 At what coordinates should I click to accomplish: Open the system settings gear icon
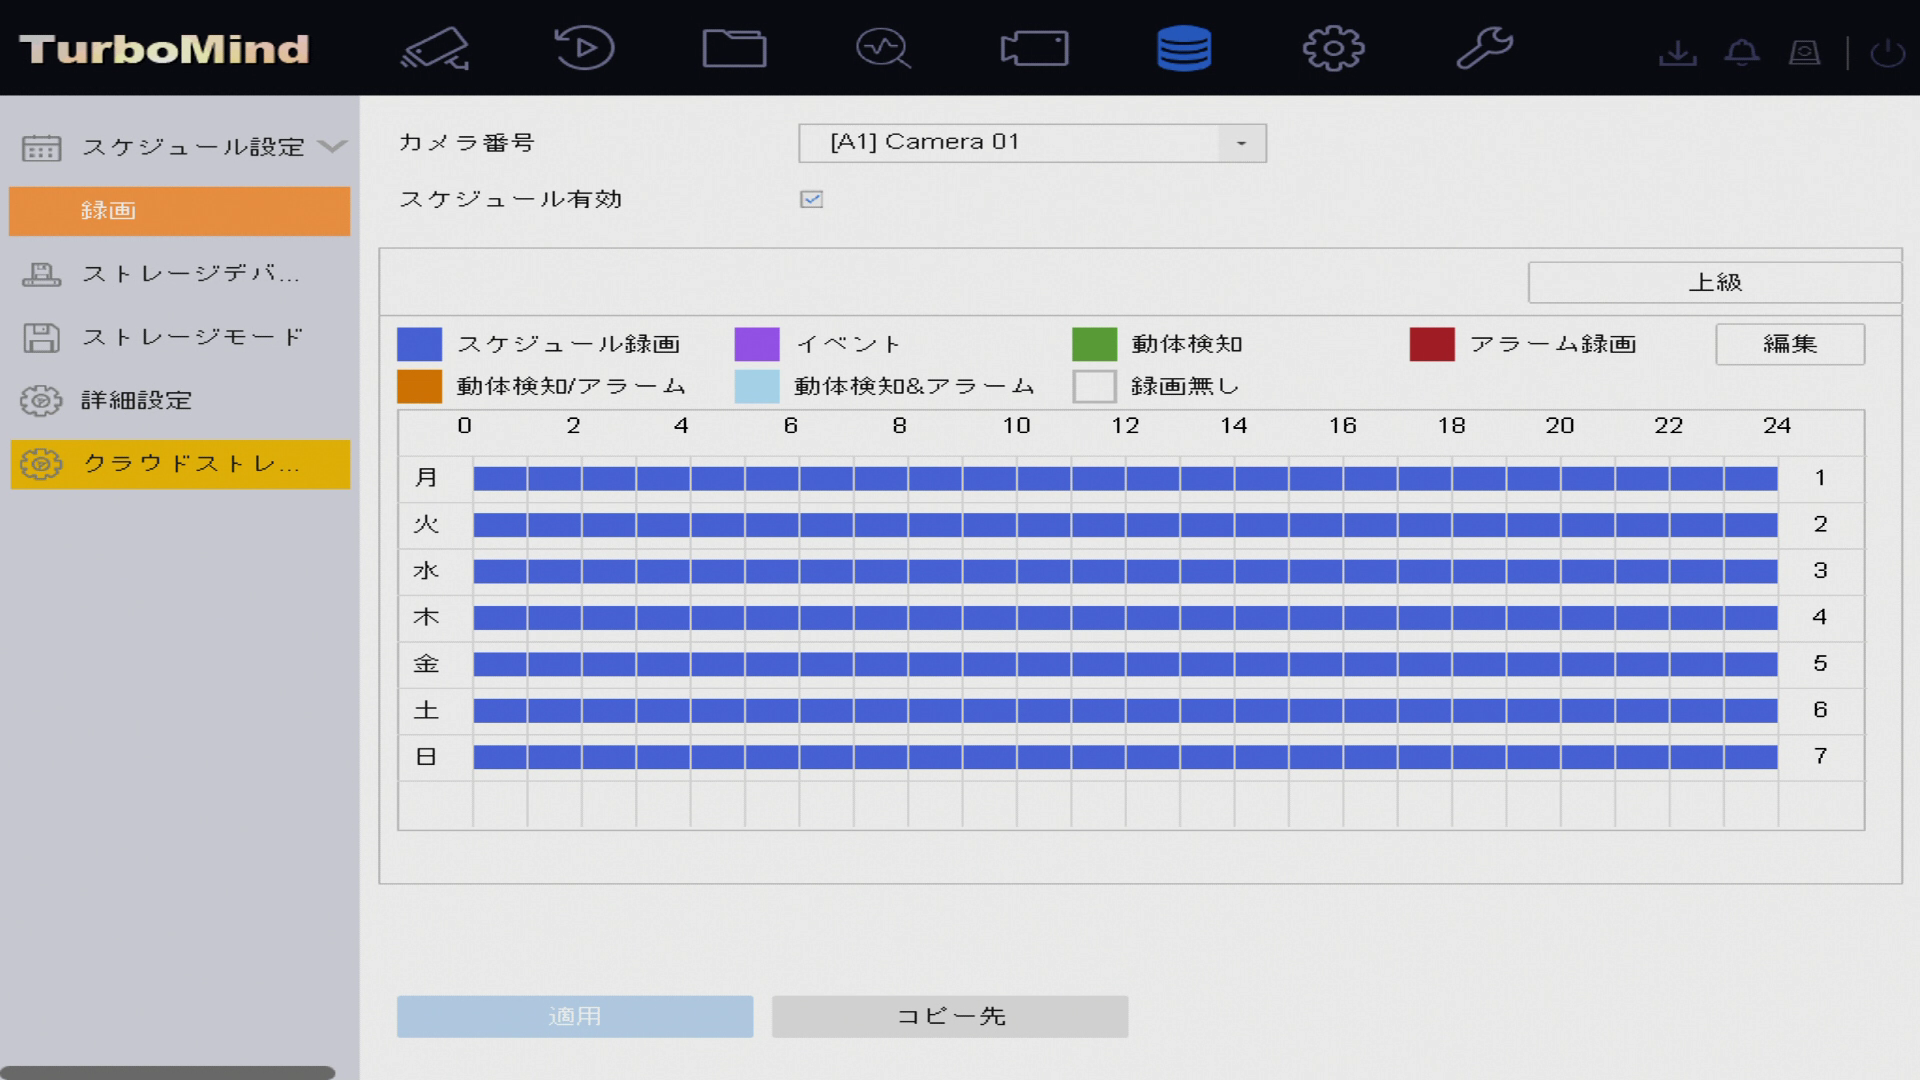pyautogui.click(x=1333, y=48)
